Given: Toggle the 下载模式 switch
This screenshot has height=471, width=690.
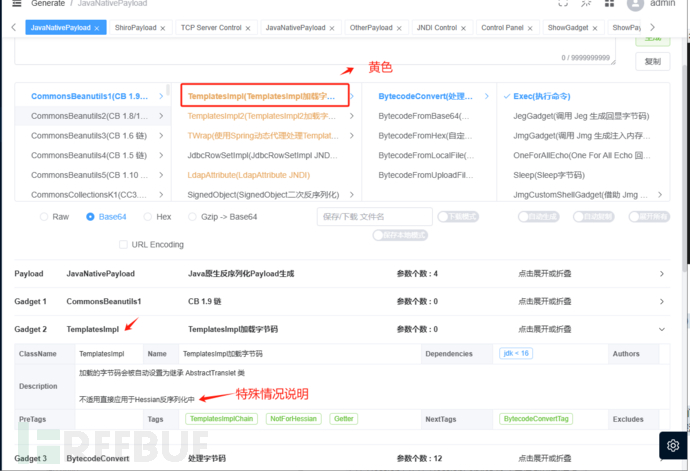Looking at the screenshot, I should point(458,217).
